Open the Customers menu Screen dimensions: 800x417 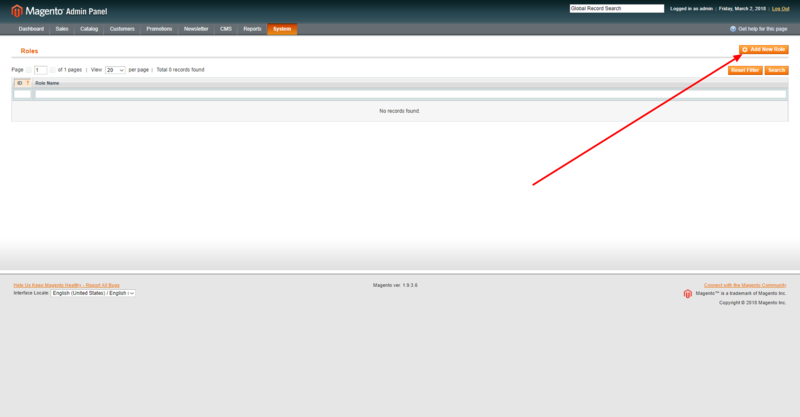pyautogui.click(x=122, y=29)
